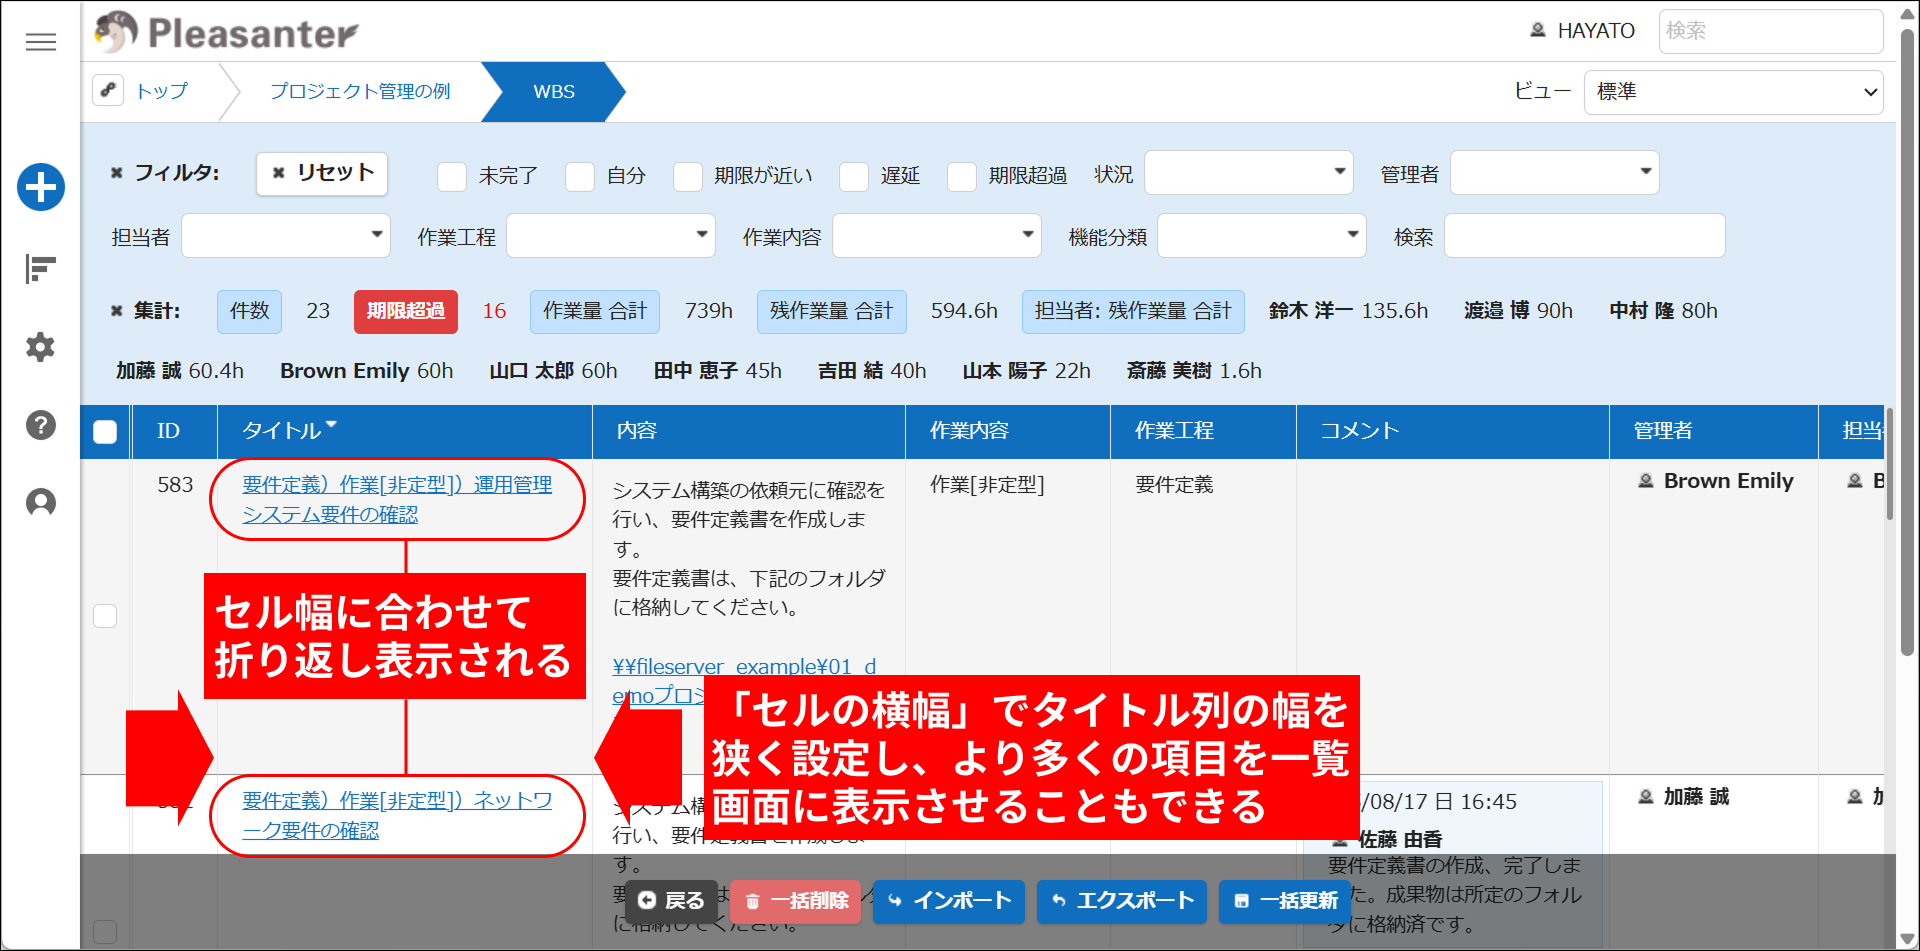Image resolution: width=1920 pixels, height=951 pixels.
Task: Enable the 期限超過 filter checkbox
Action: click(962, 177)
